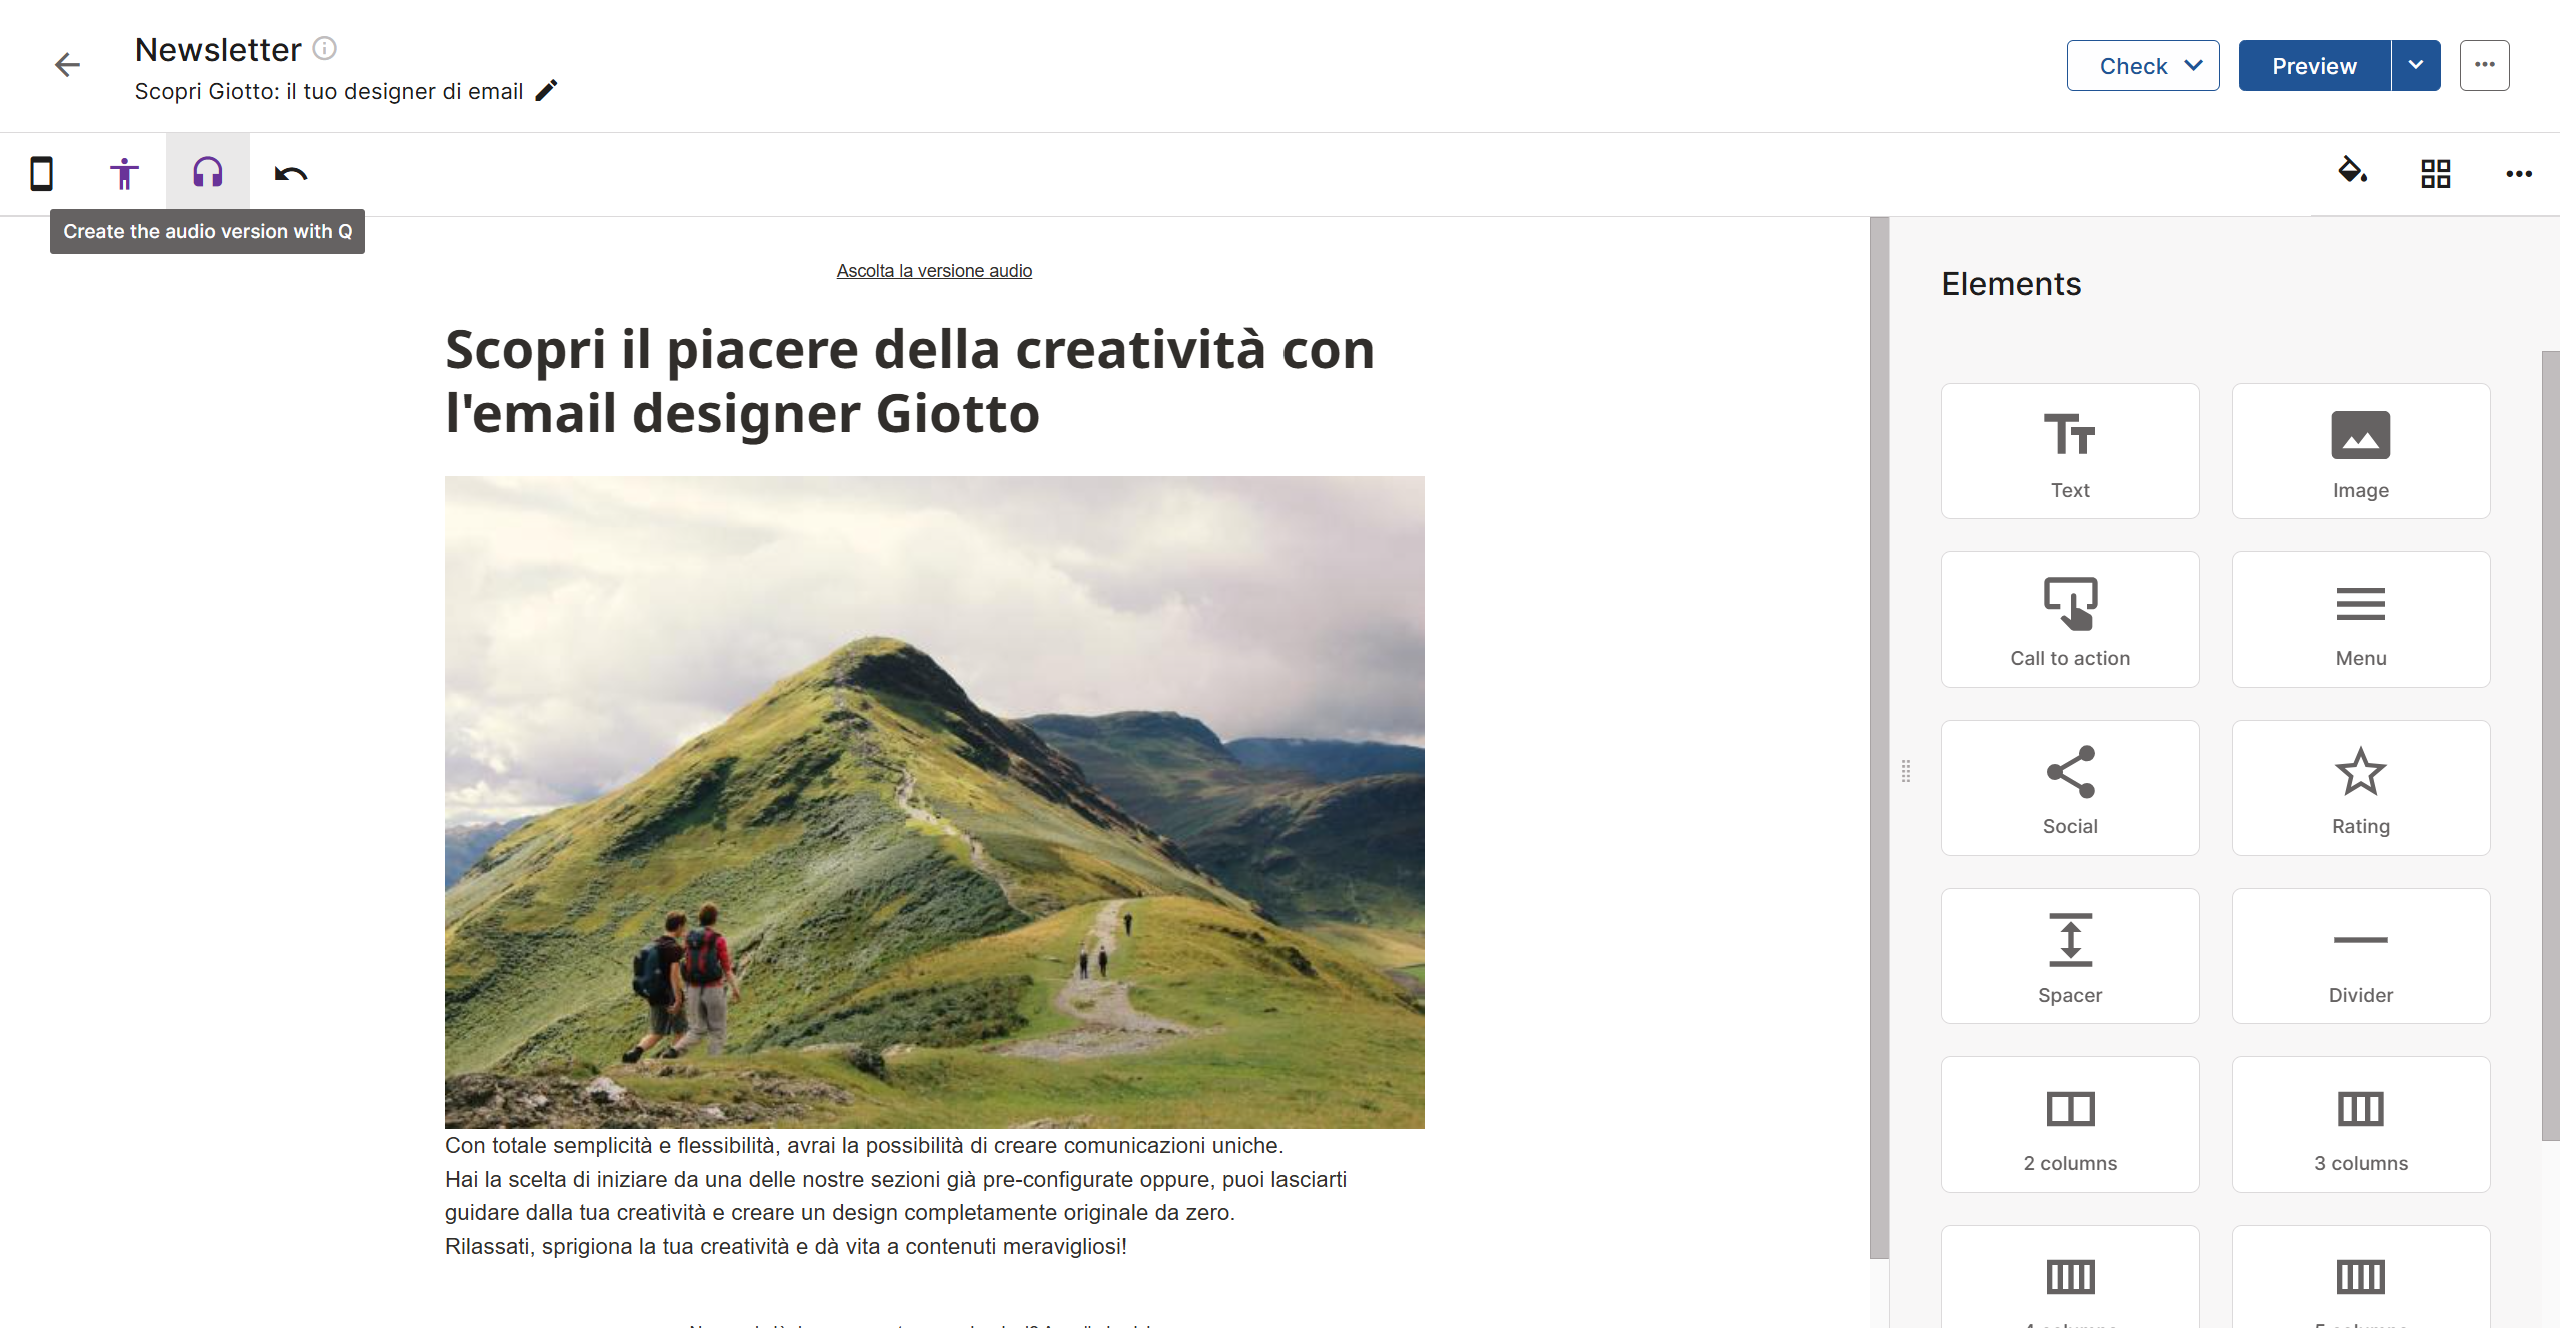Show the elements grid panel icon
Viewport: 2560px width, 1328px height.
2436,174
